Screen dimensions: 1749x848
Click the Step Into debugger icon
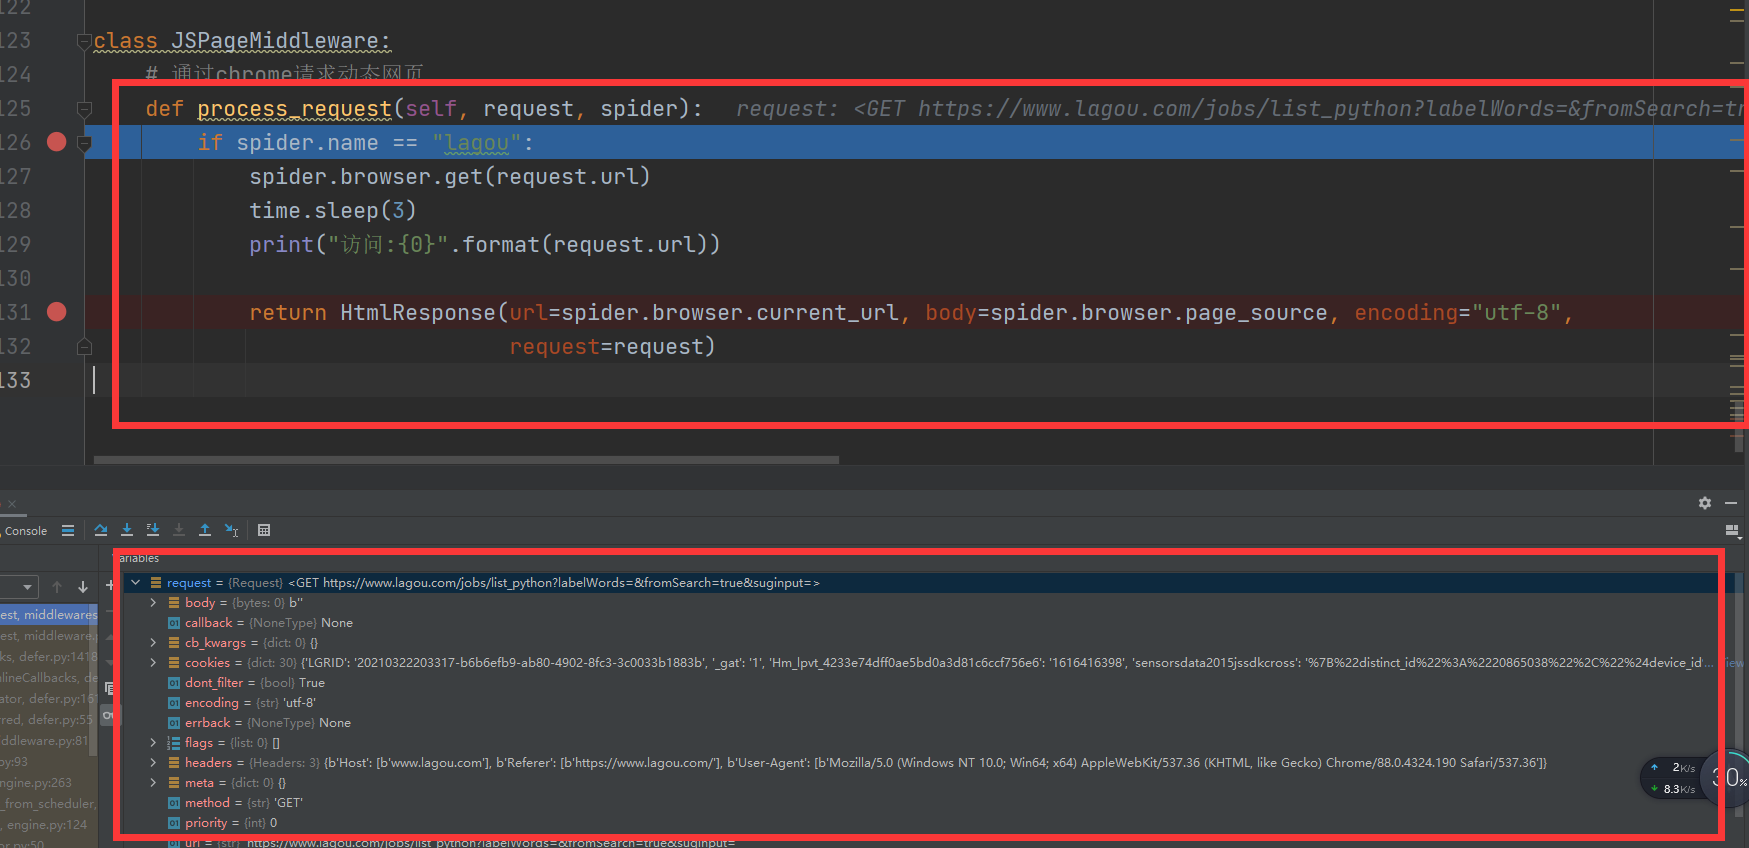point(127,530)
